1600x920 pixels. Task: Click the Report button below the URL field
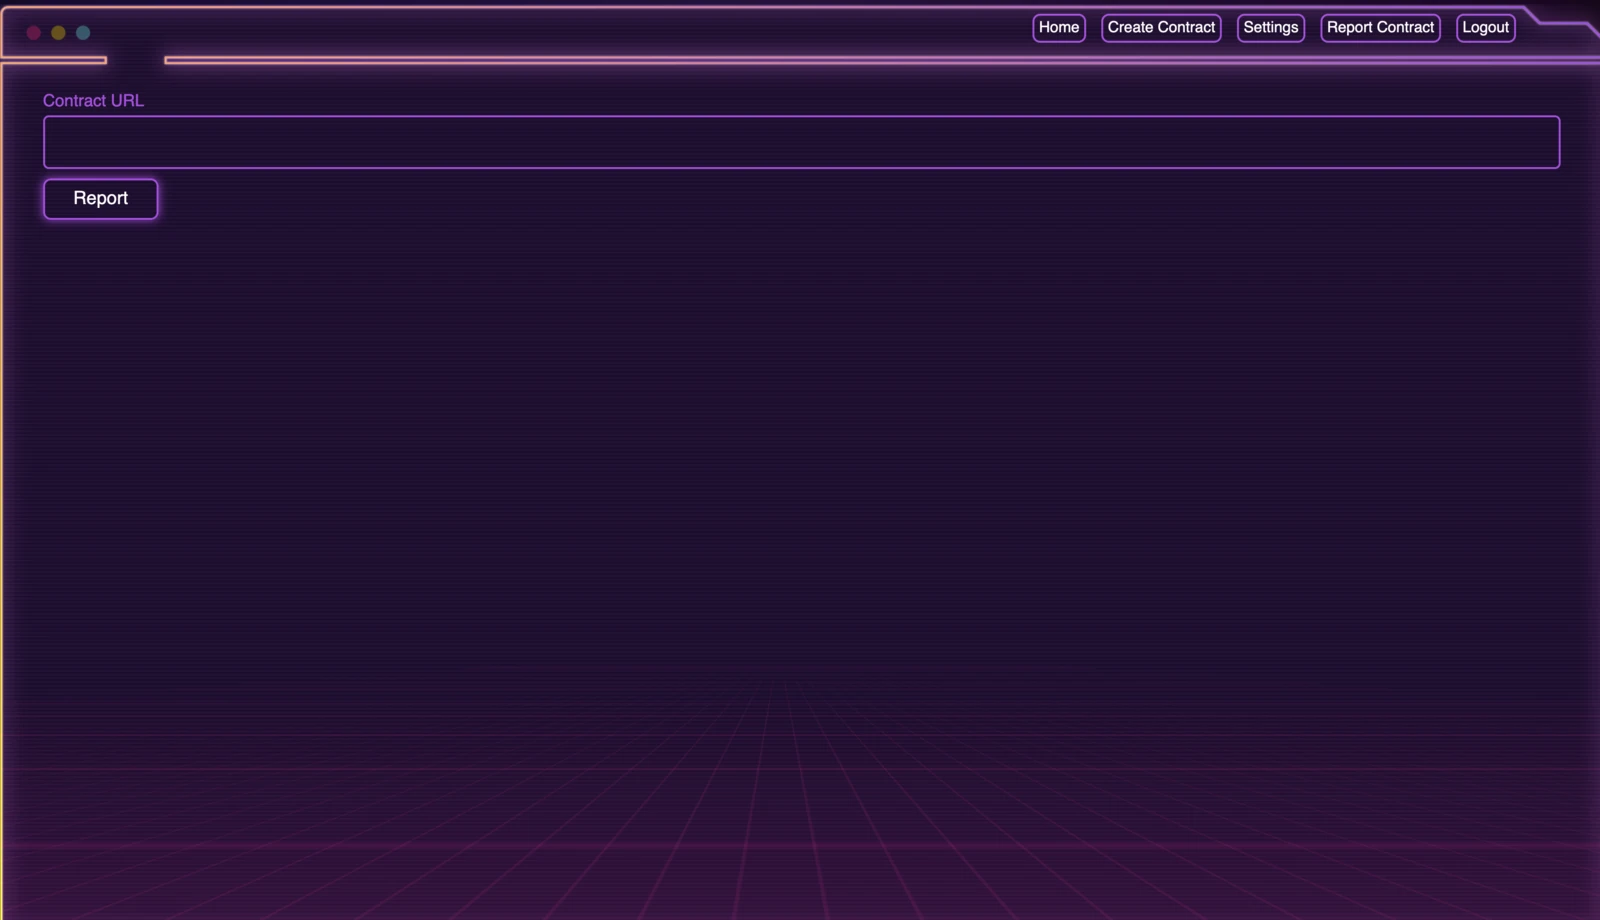[100, 199]
